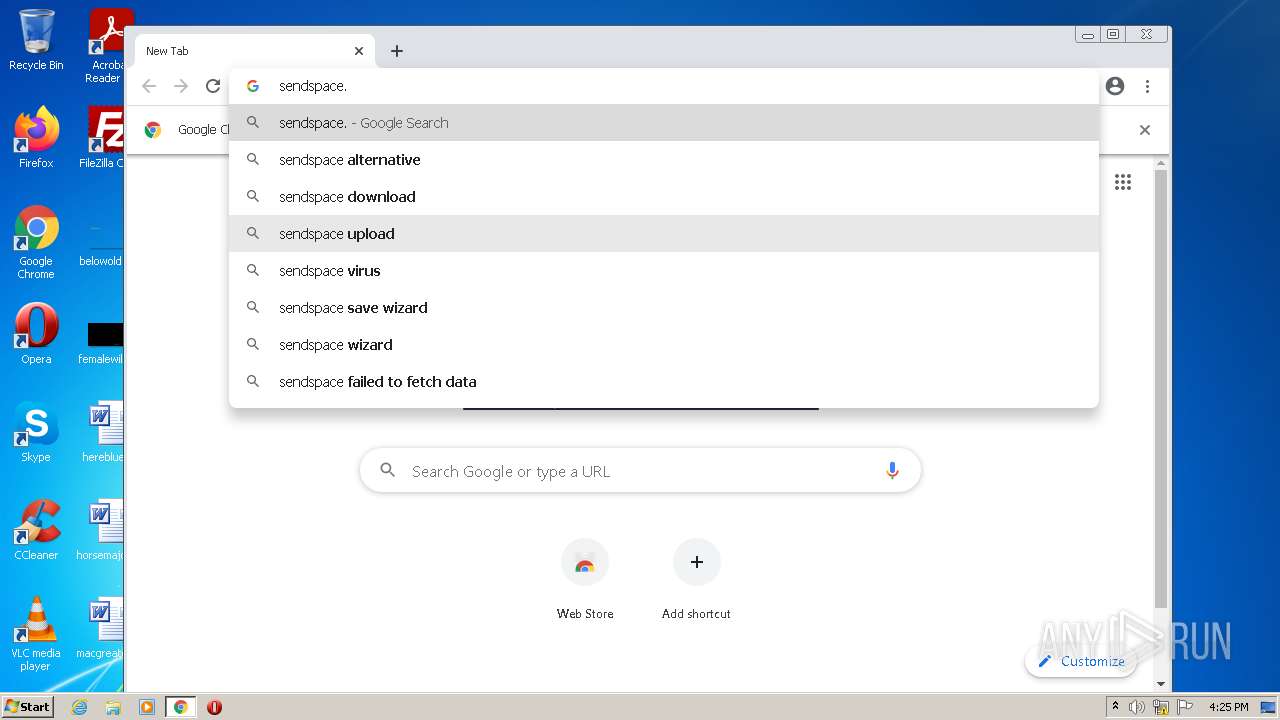Select the New Tab tab

click(254, 51)
